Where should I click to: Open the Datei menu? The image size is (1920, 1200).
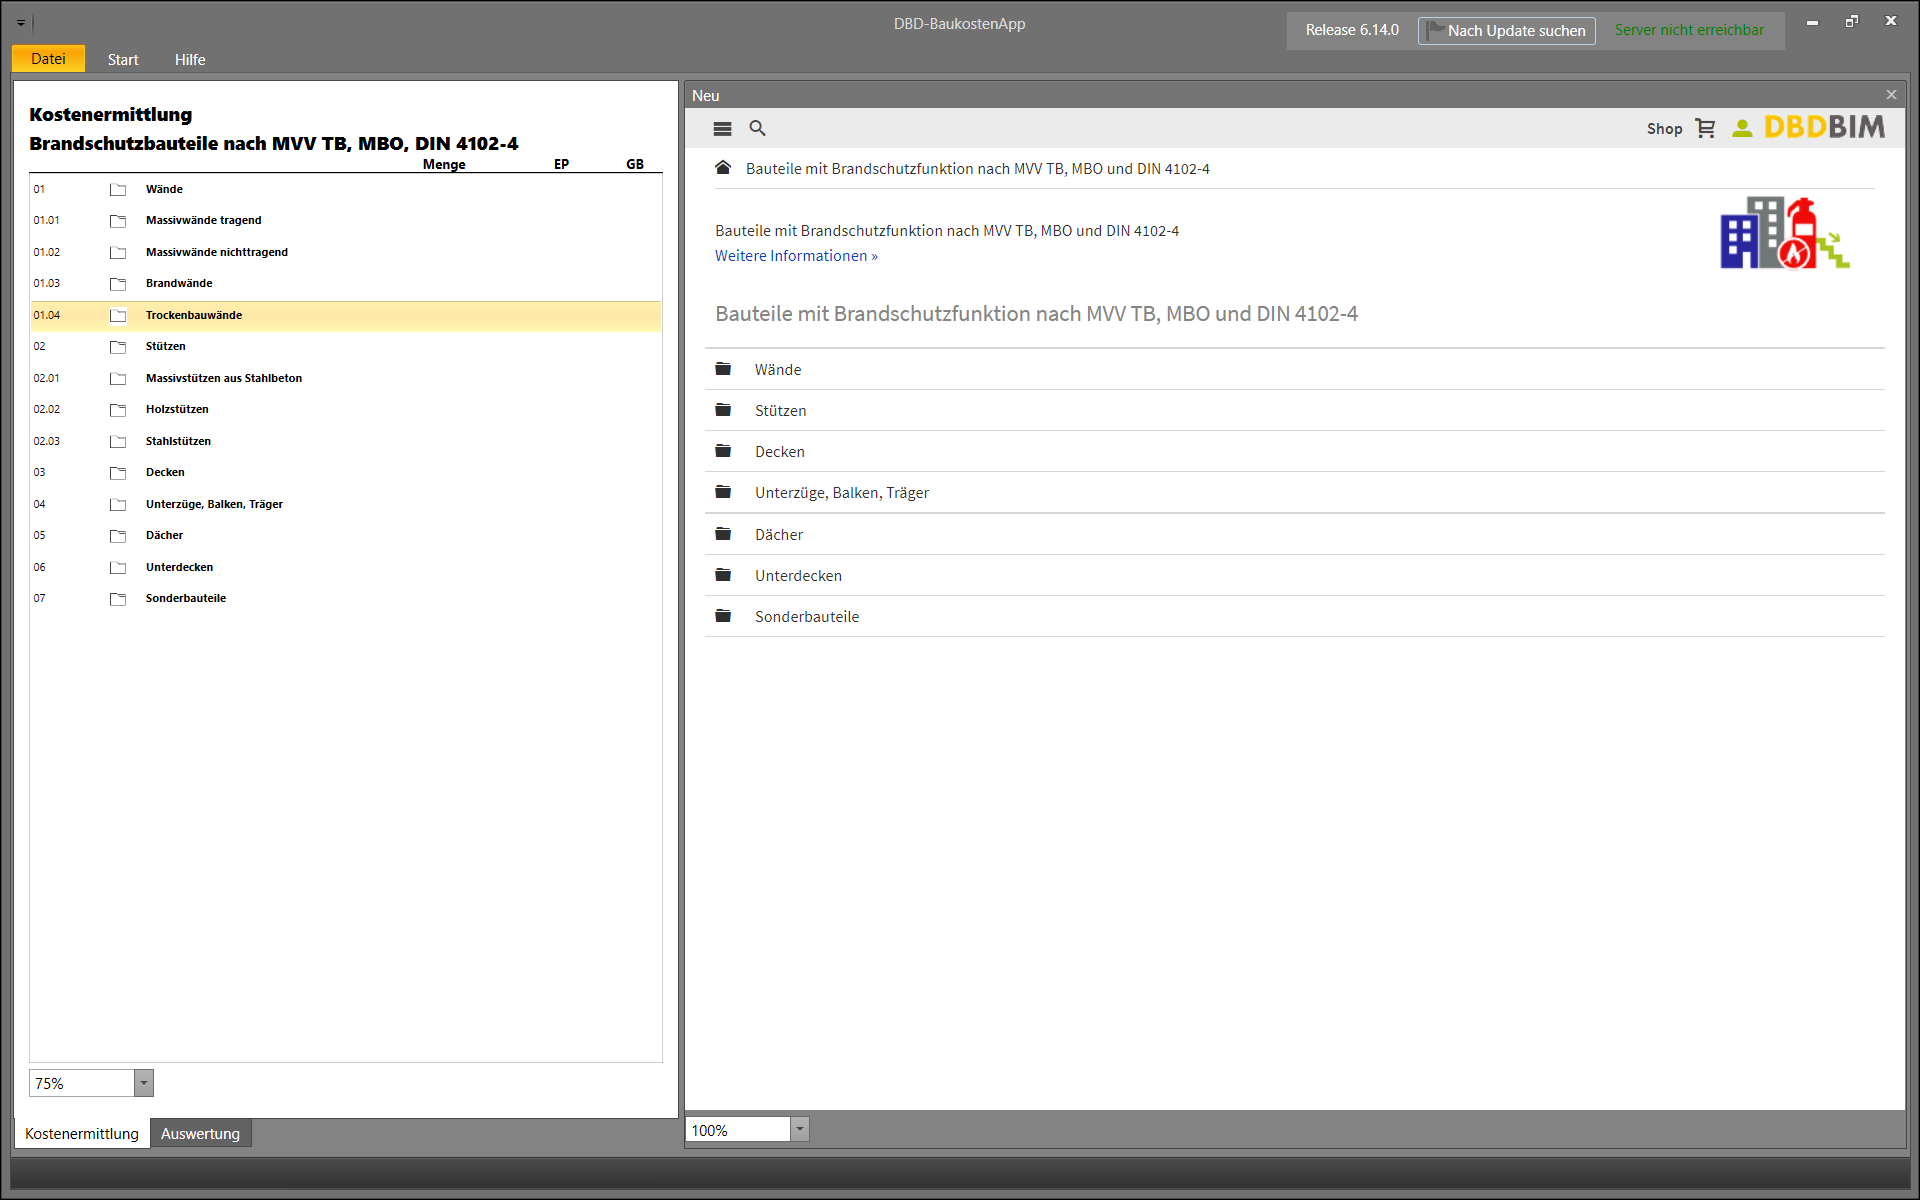[48, 59]
